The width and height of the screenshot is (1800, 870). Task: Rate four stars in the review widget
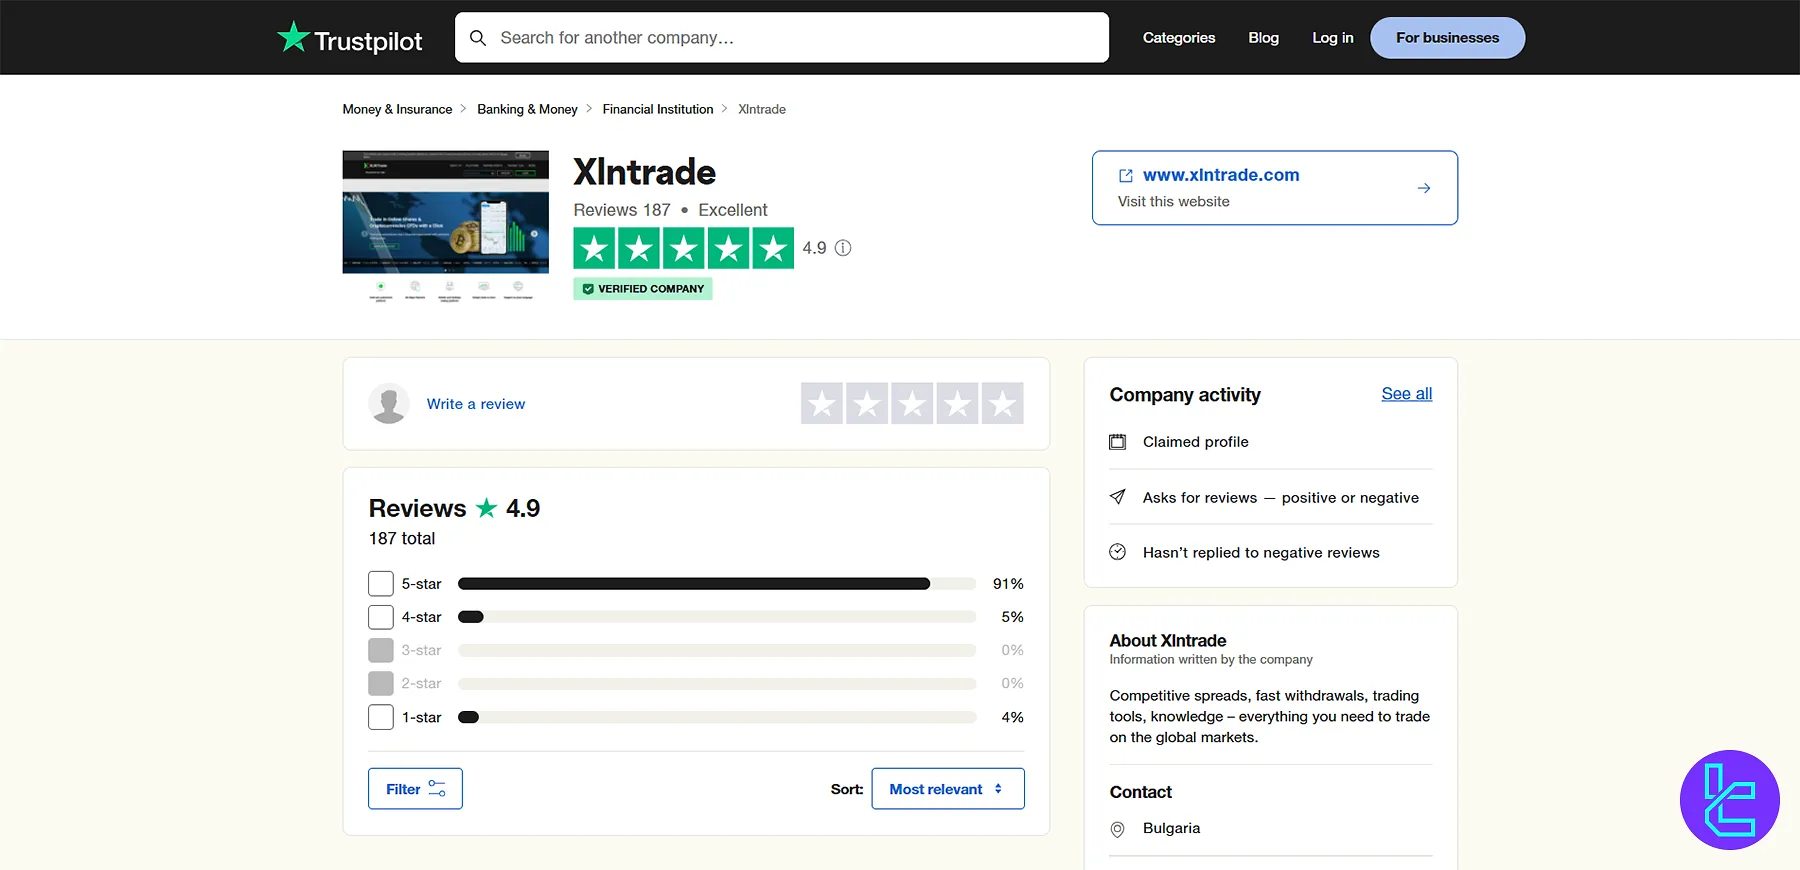pos(957,403)
